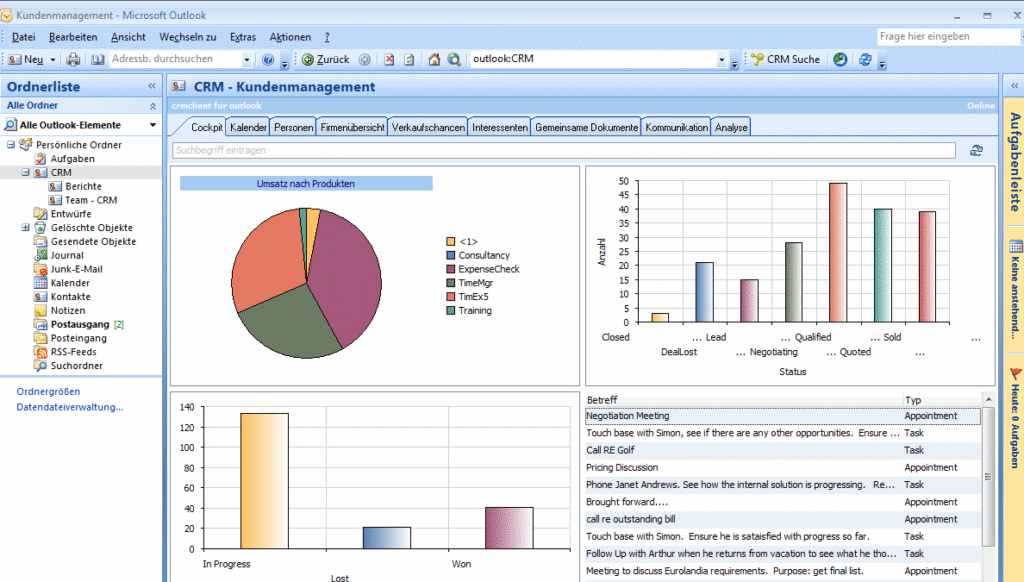Click the ExpenseCheck legend color swatch

451,269
